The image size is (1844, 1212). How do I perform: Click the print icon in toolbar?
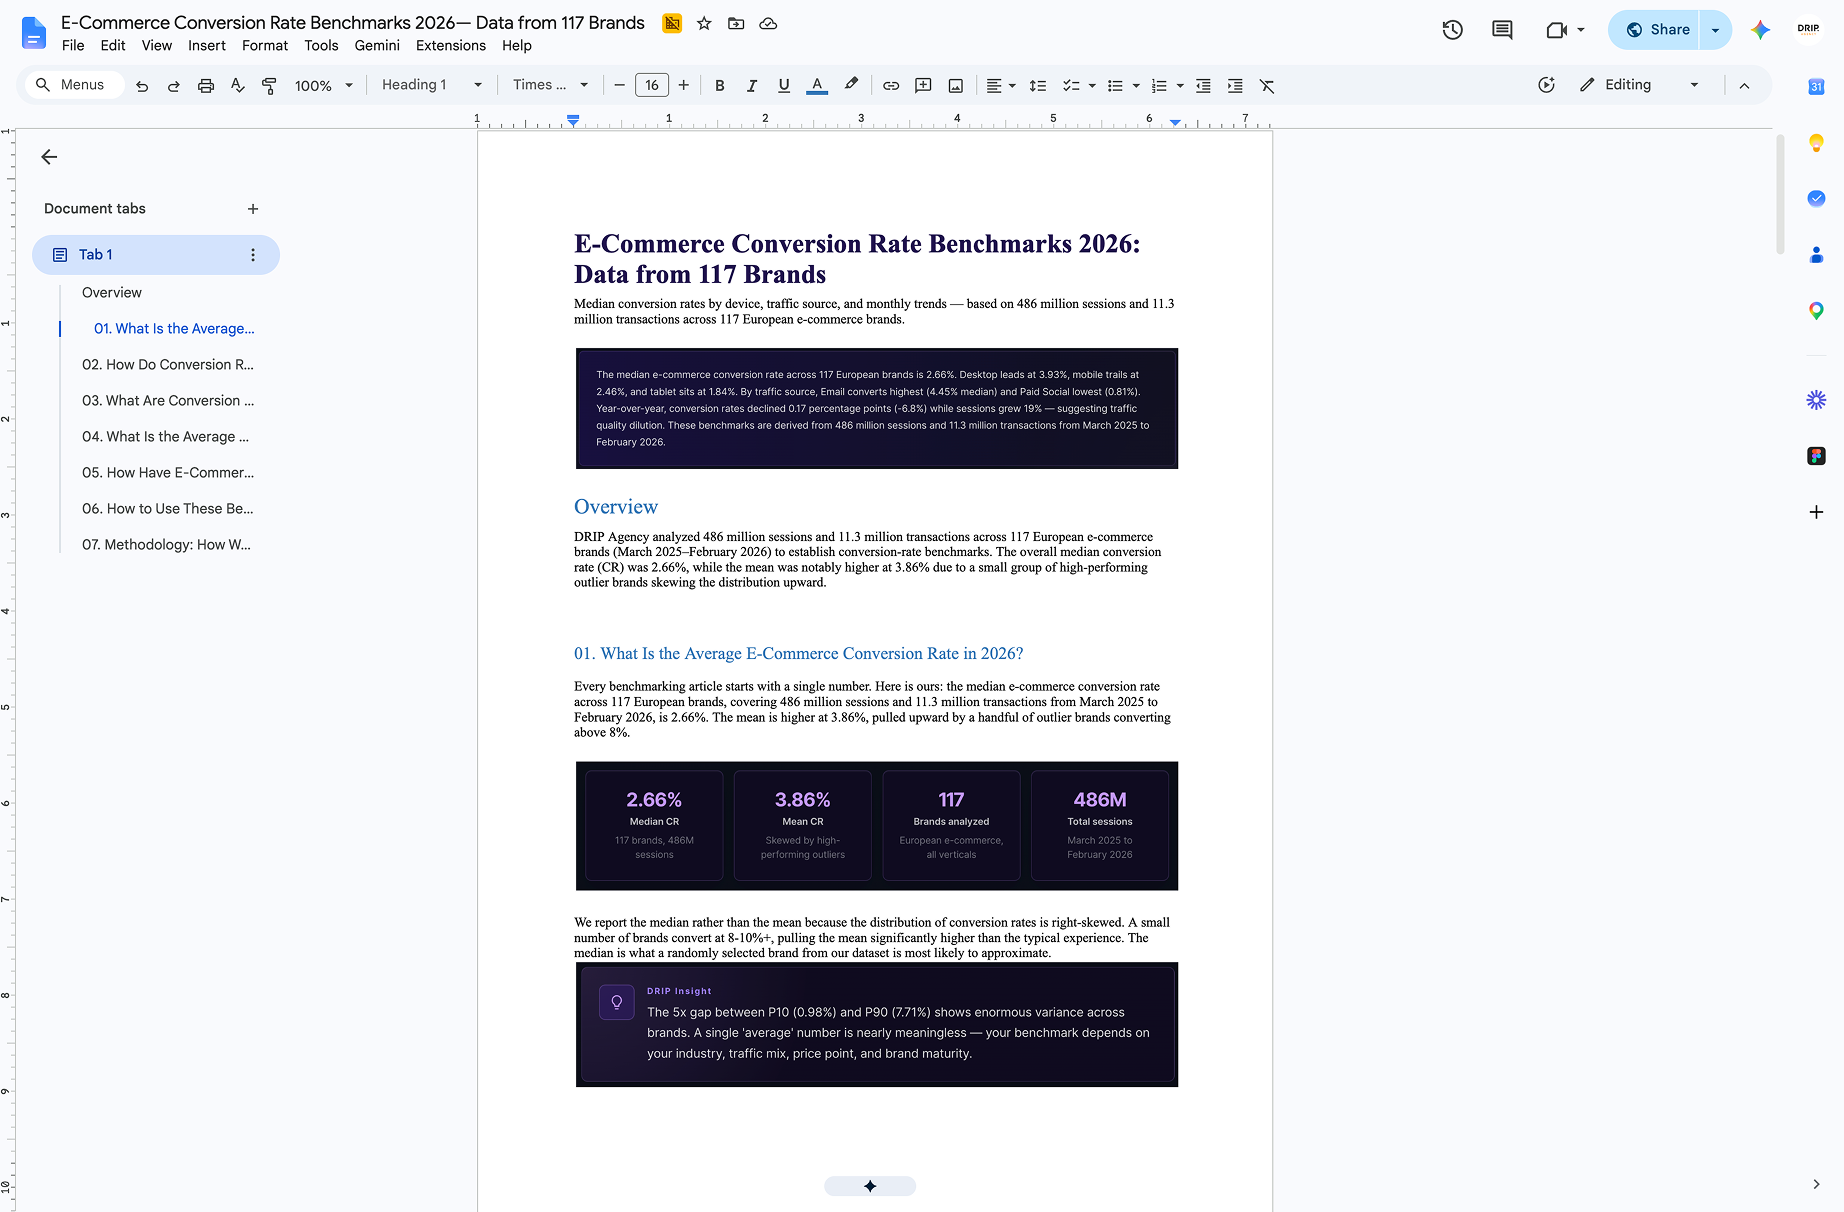click(206, 86)
